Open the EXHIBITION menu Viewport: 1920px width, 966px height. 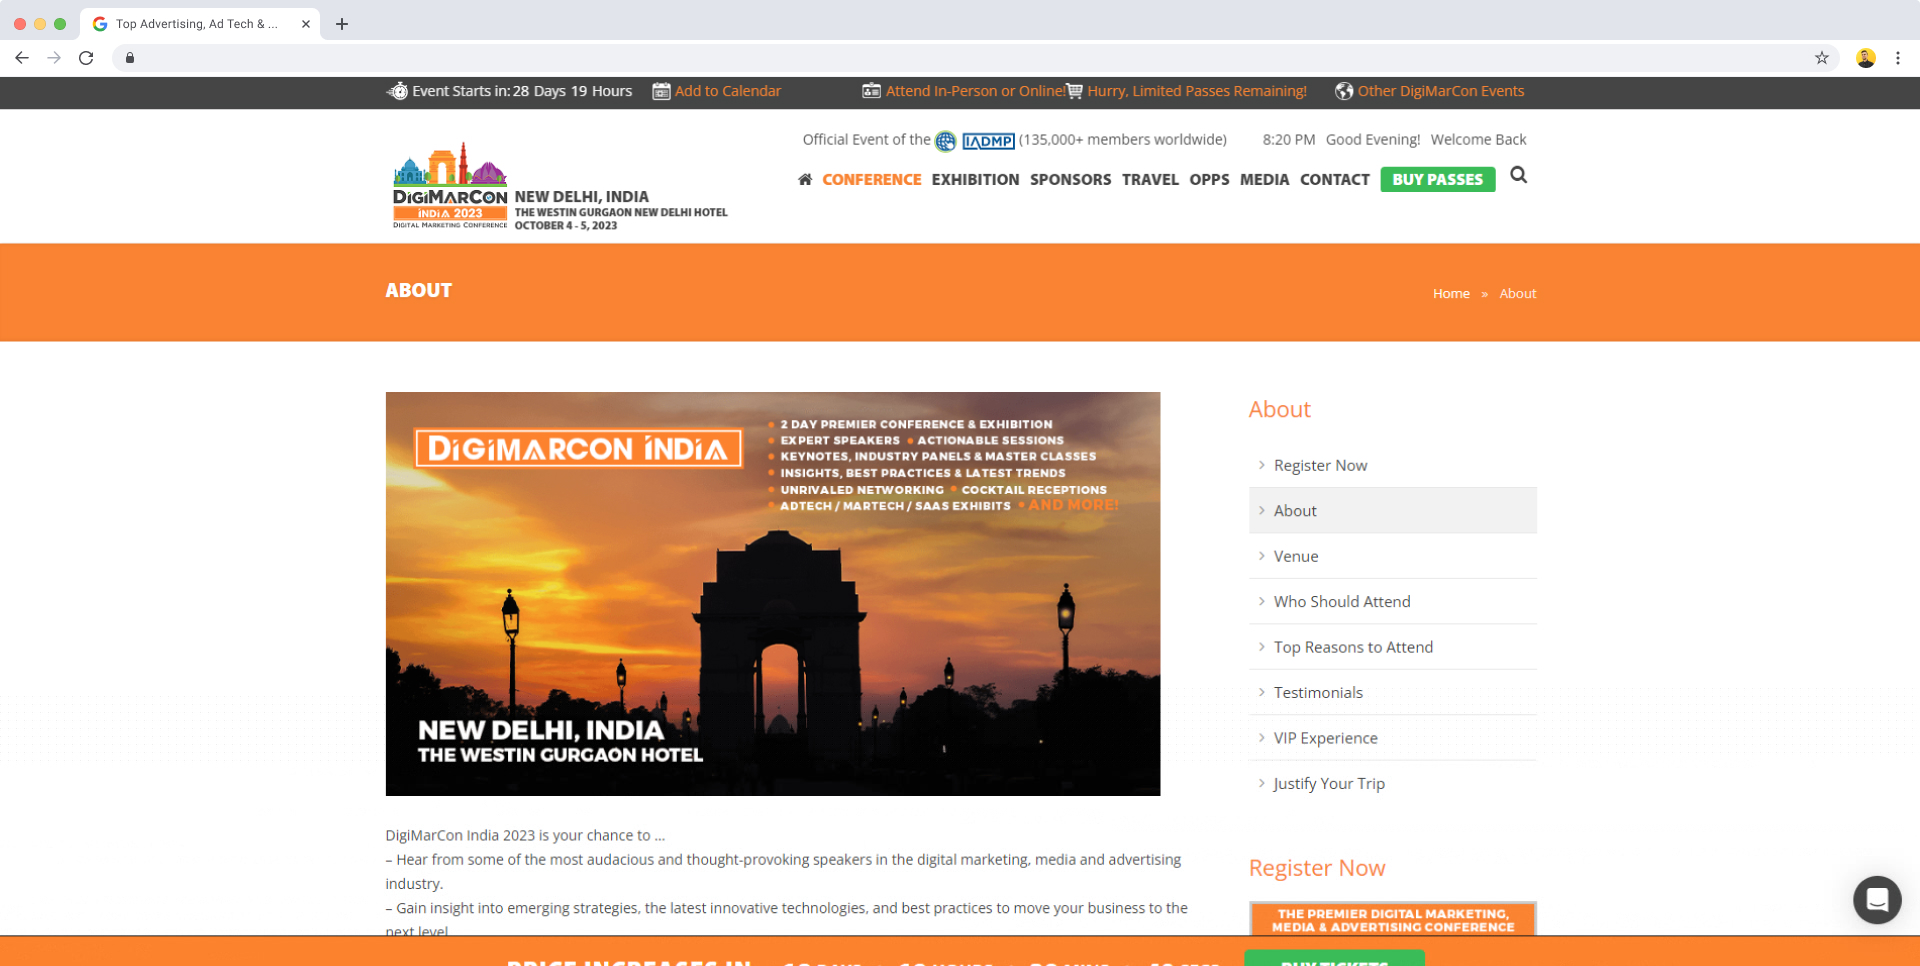975,180
